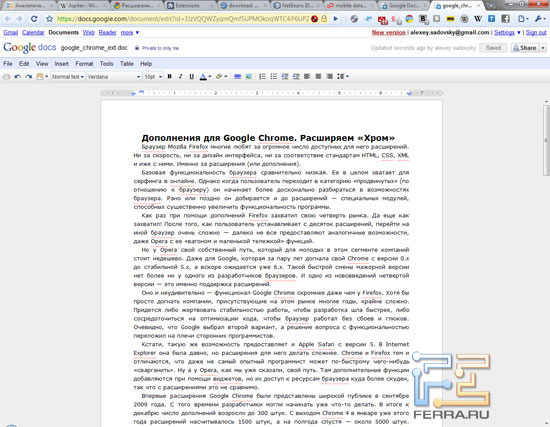
Task: Open the Tools menu
Action: (x=106, y=64)
